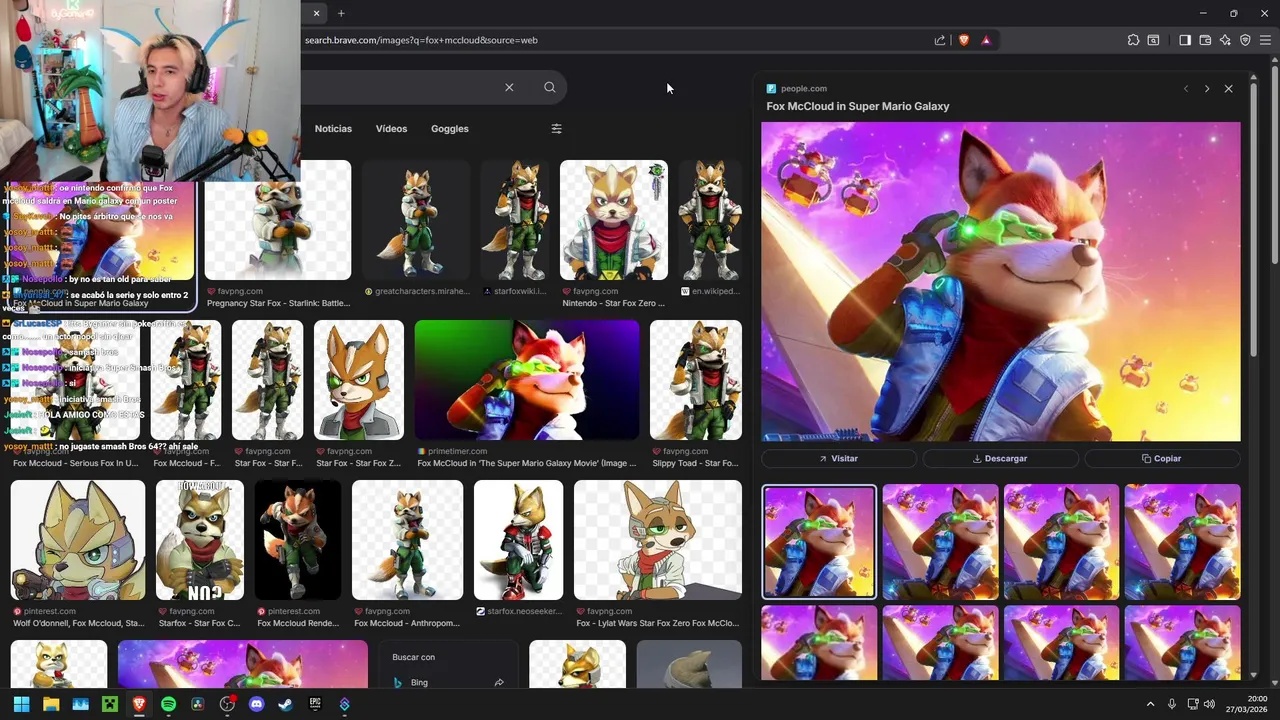
Task: Open Discord from the taskbar
Action: [x=256, y=704]
